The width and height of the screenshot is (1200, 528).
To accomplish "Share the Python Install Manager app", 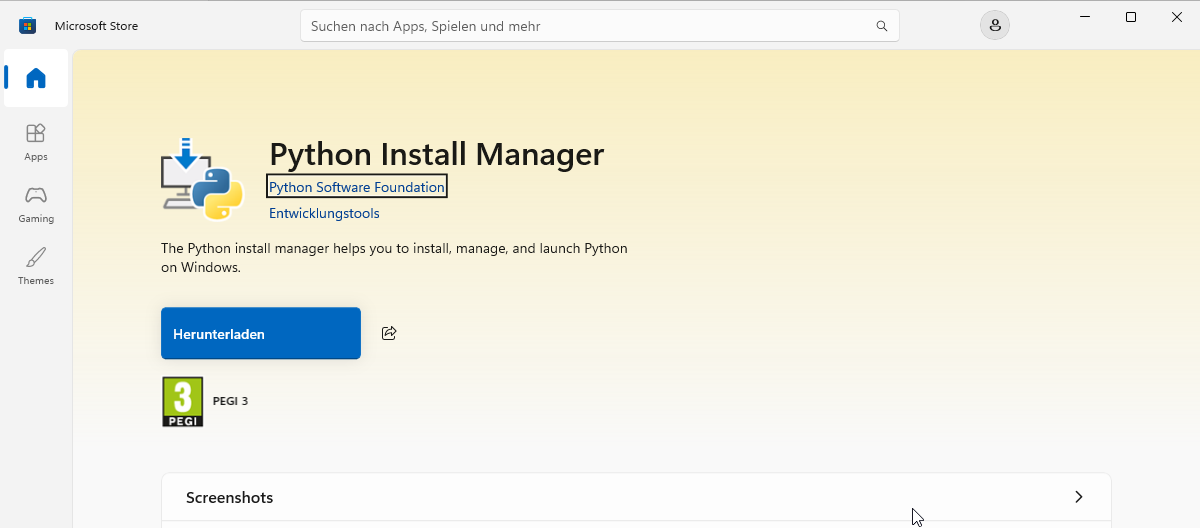I will [x=389, y=333].
